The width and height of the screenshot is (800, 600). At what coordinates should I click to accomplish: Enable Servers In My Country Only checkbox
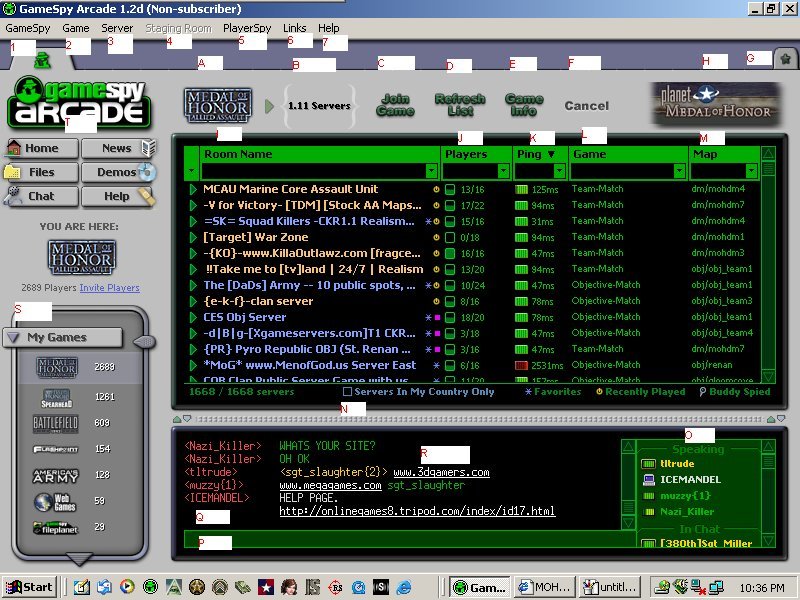(347, 392)
